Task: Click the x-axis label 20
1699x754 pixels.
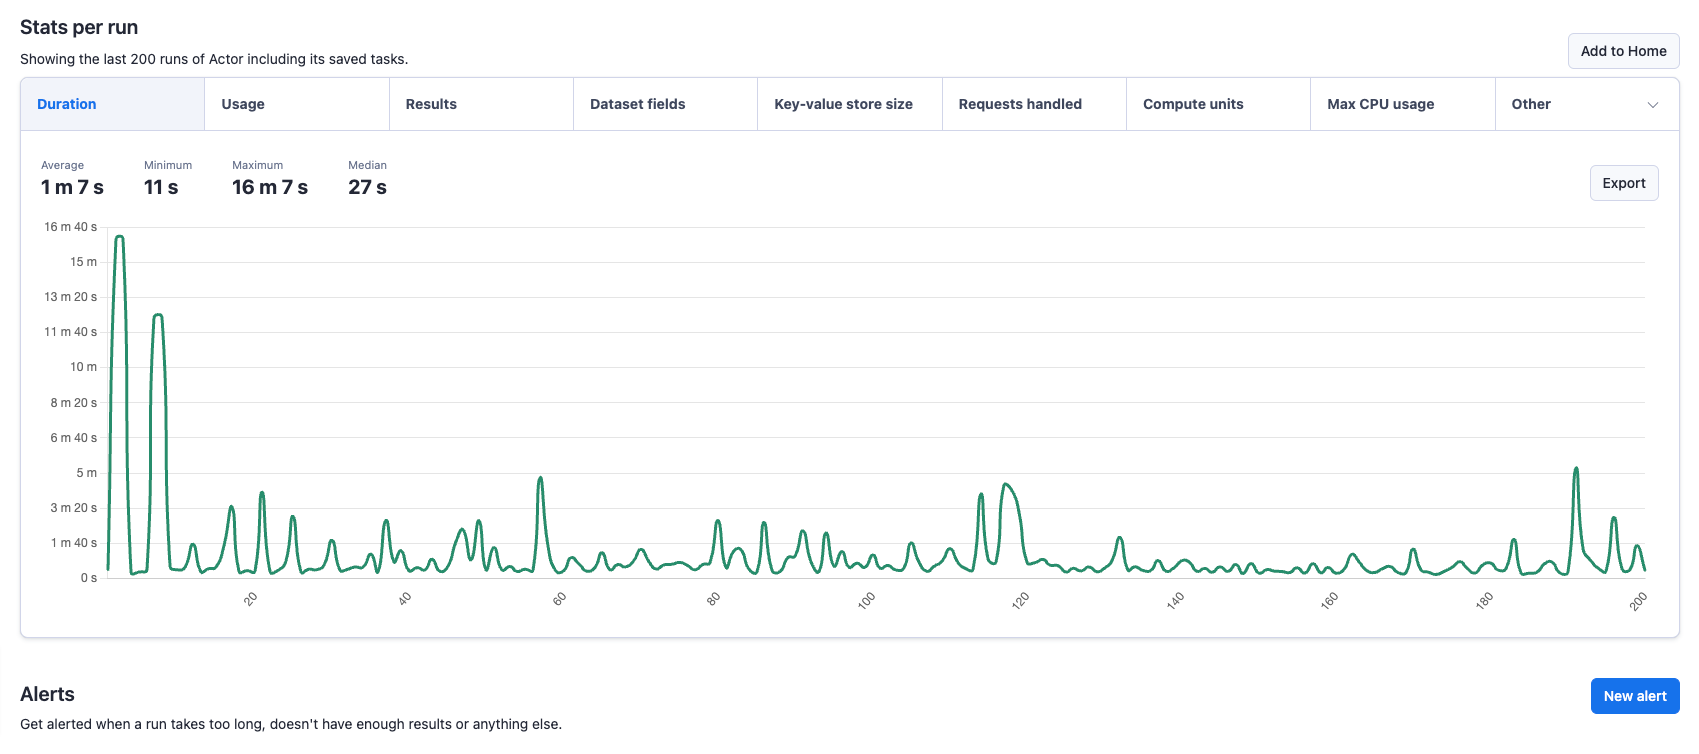Action: (x=251, y=599)
